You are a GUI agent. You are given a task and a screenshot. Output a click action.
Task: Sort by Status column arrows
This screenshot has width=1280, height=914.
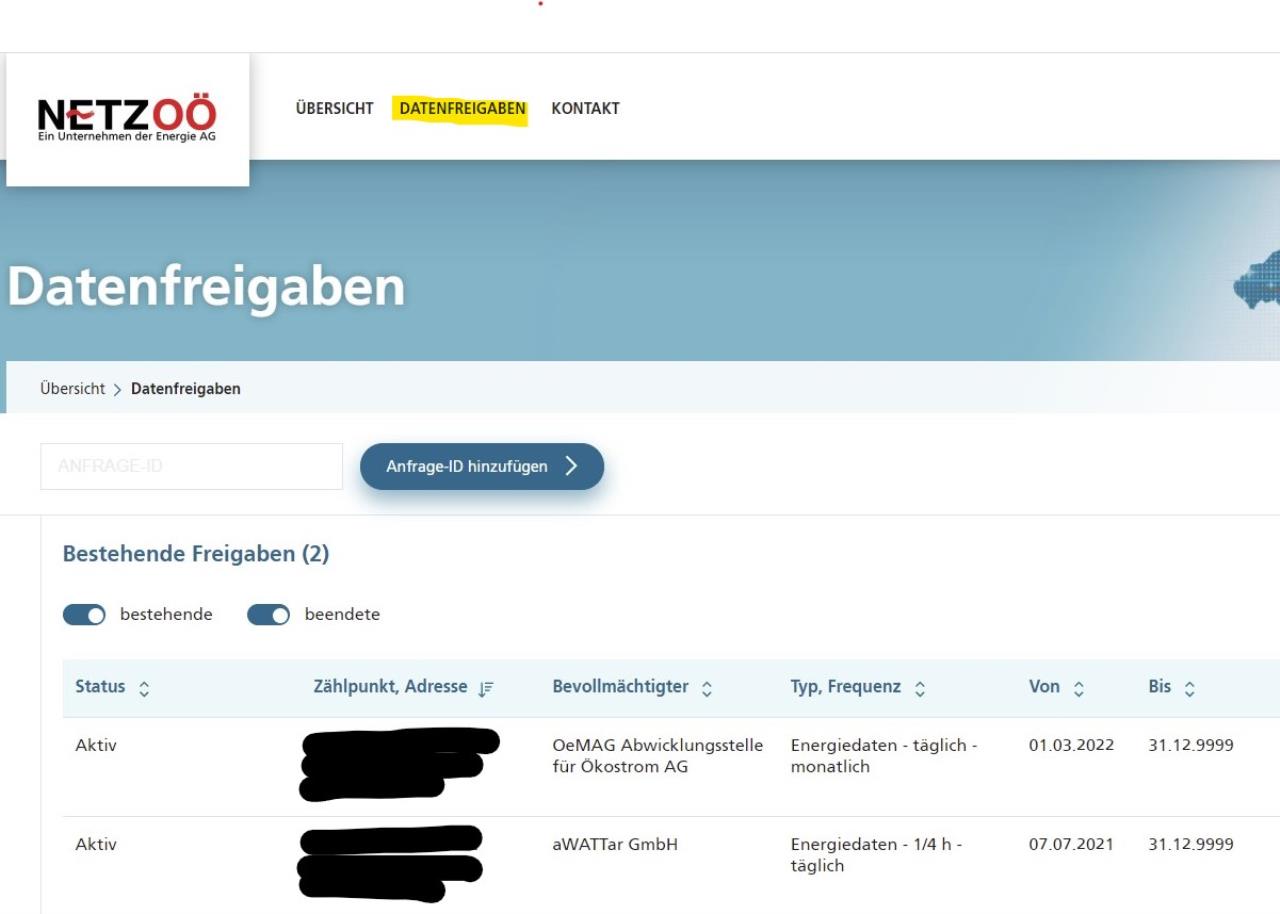point(144,688)
